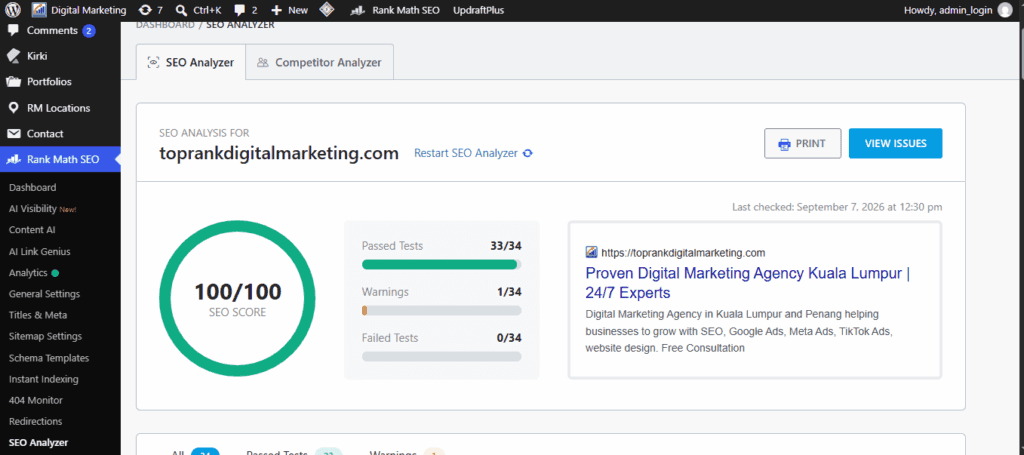
Task: Open Rank Math Dashboard submenu item
Action: point(33,187)
